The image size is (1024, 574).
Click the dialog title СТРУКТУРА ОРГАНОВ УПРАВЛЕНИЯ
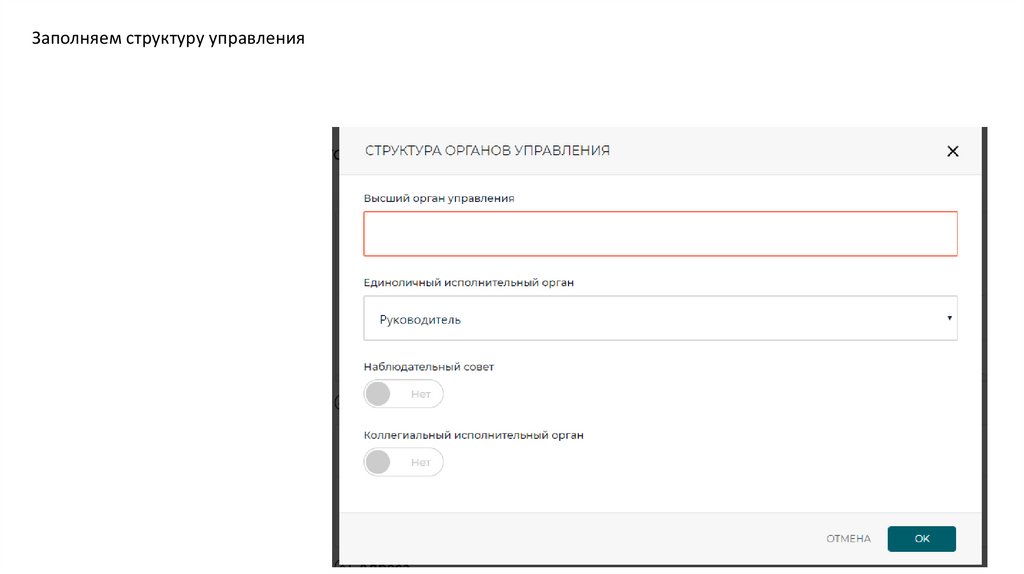[x=487, y=151]
